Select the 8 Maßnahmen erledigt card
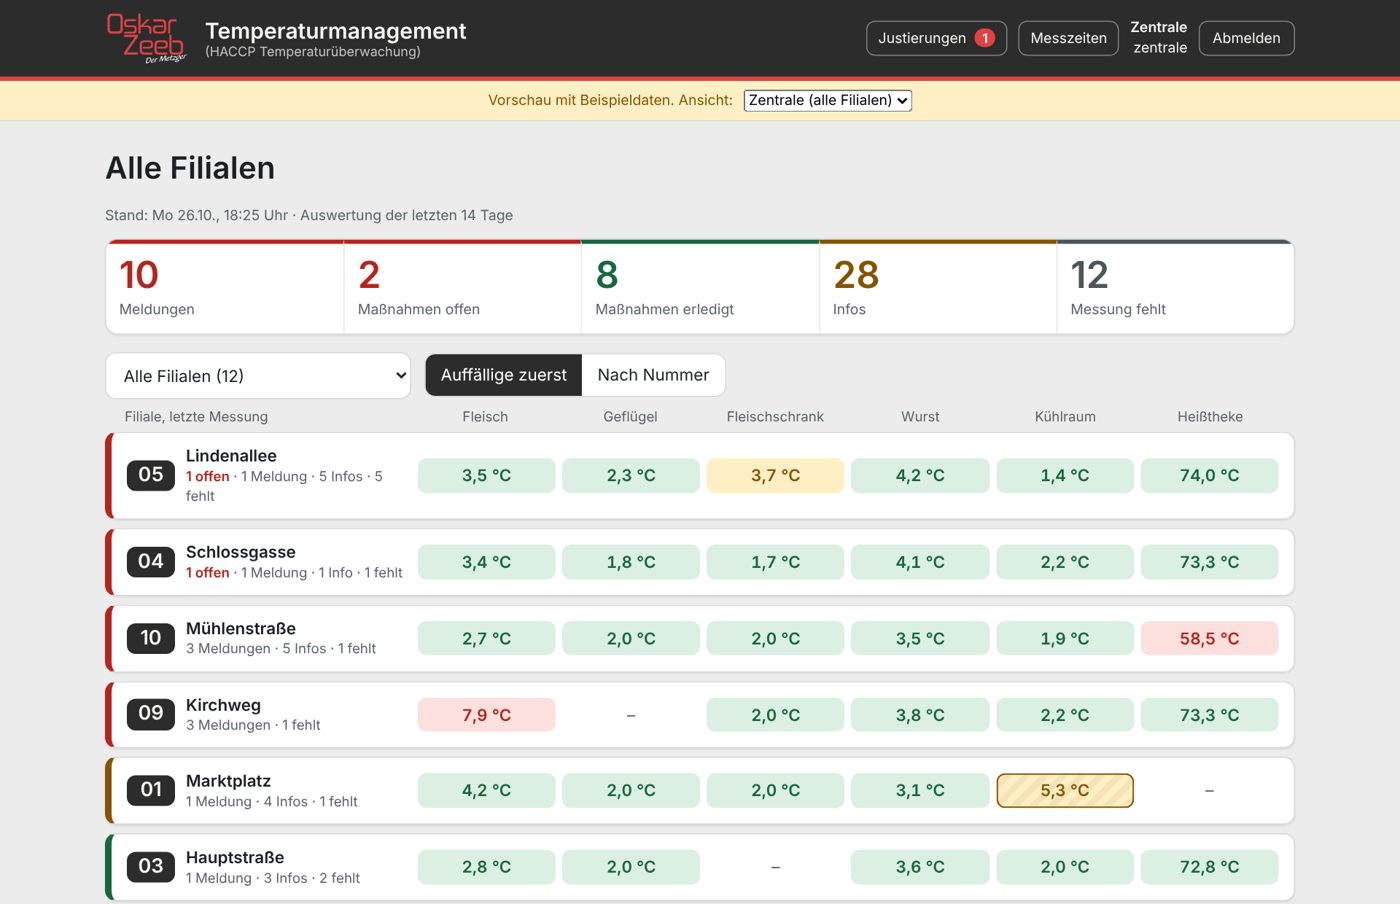This screenshot has width=1400, height=904. click(700, 287)
